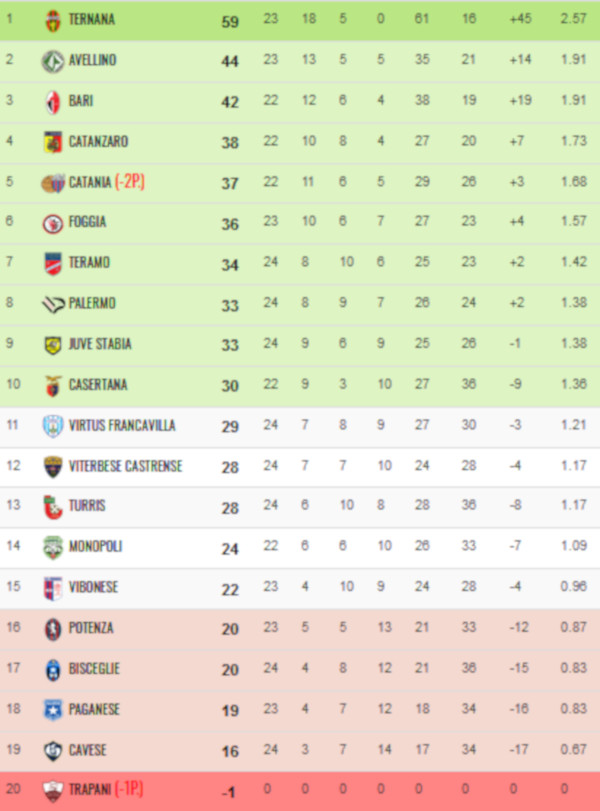Click the Ternana club crest
This screenshot has height=811, width=600.
coord(53,20)
